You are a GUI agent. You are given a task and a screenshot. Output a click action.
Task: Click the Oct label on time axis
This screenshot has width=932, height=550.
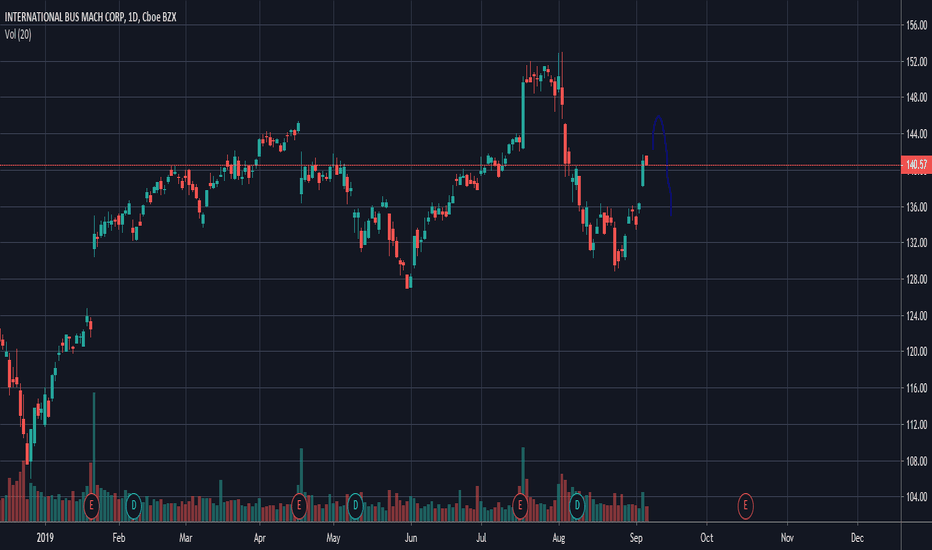[x=707, y=538]
